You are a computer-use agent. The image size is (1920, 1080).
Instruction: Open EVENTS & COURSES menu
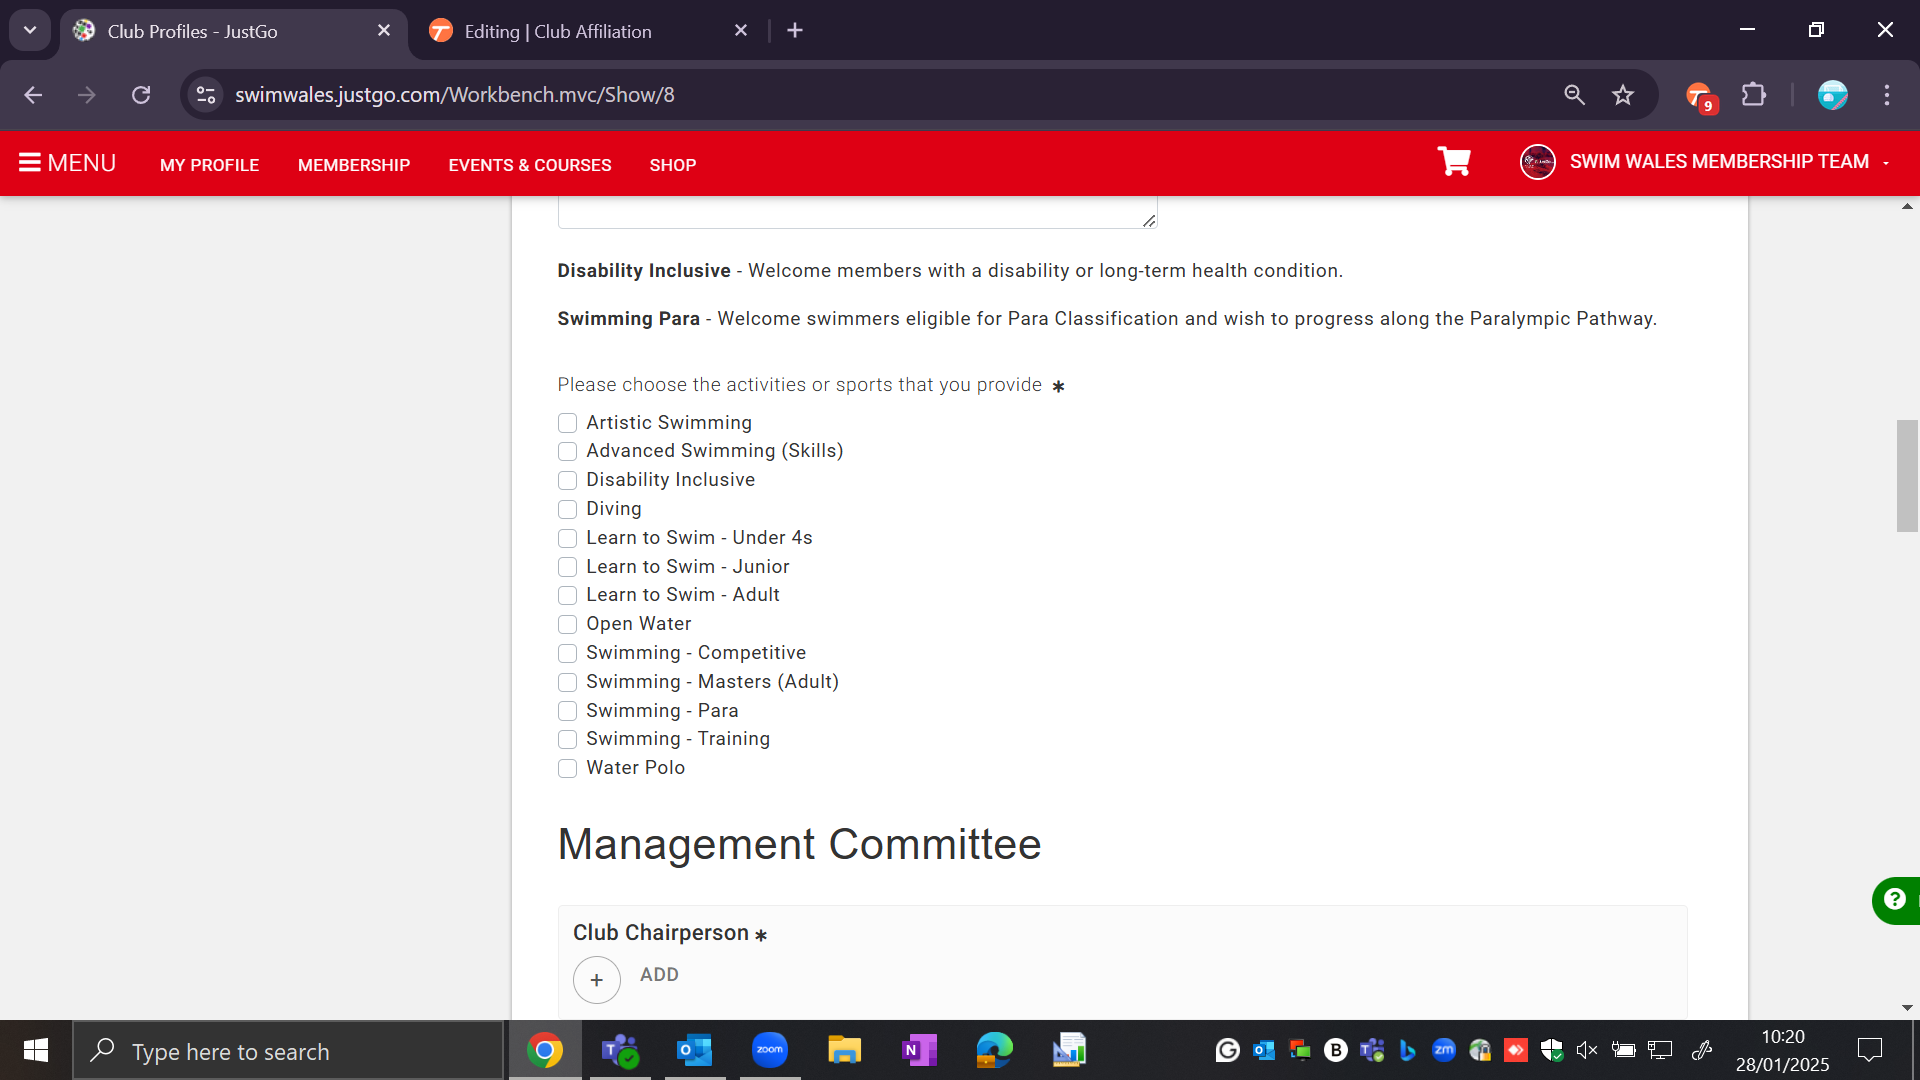pos(530,165)
